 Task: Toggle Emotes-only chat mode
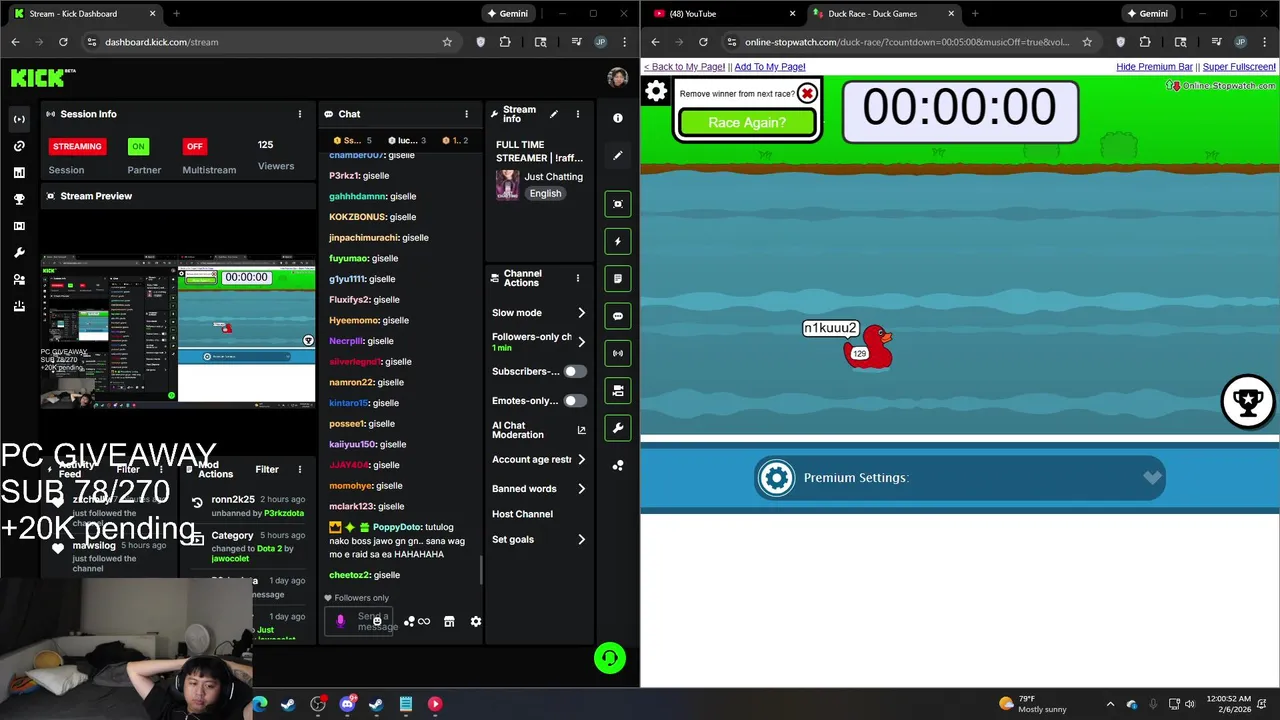(x=574, y=401)
